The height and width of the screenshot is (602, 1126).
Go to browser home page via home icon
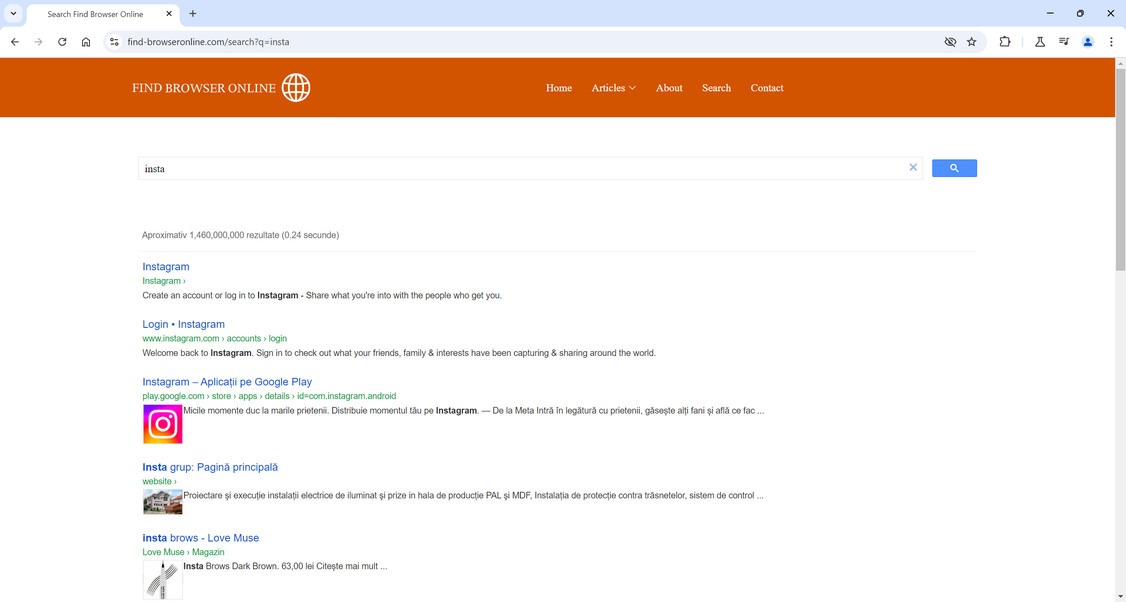86,41
